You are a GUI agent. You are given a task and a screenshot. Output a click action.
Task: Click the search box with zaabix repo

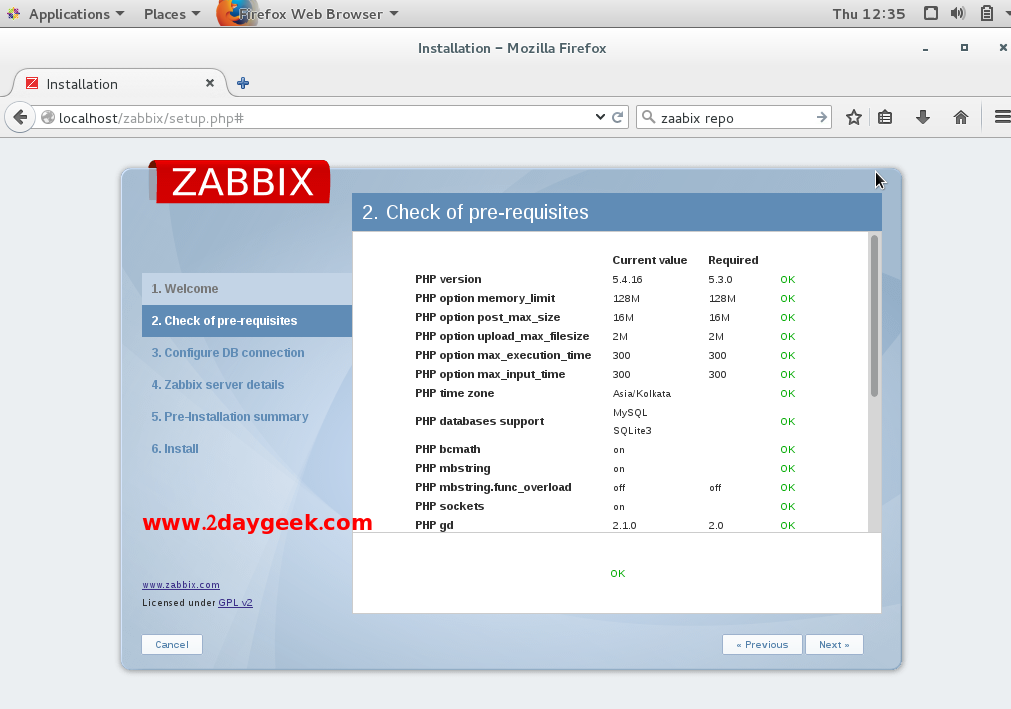click(735, 117)
